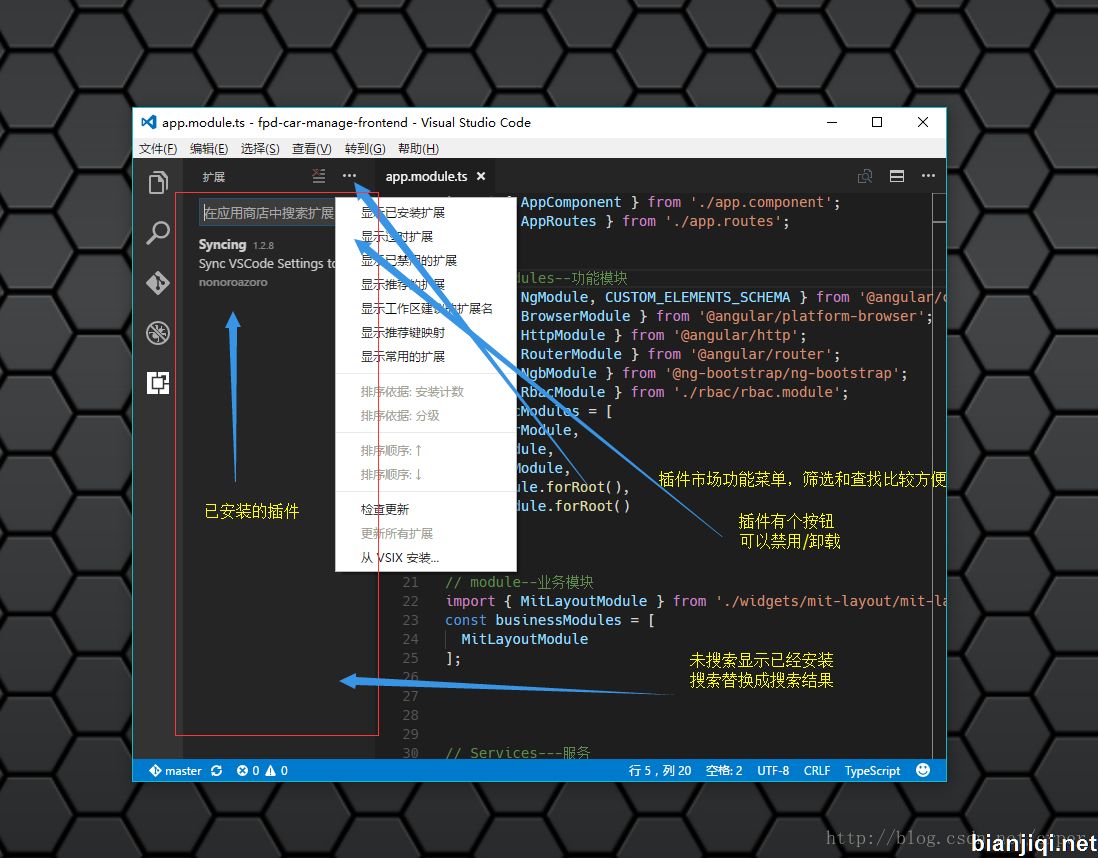Click the BrowserModule import line
Image resolution: width=1098 pixels, height=858 pixels.
click(726, 316)
